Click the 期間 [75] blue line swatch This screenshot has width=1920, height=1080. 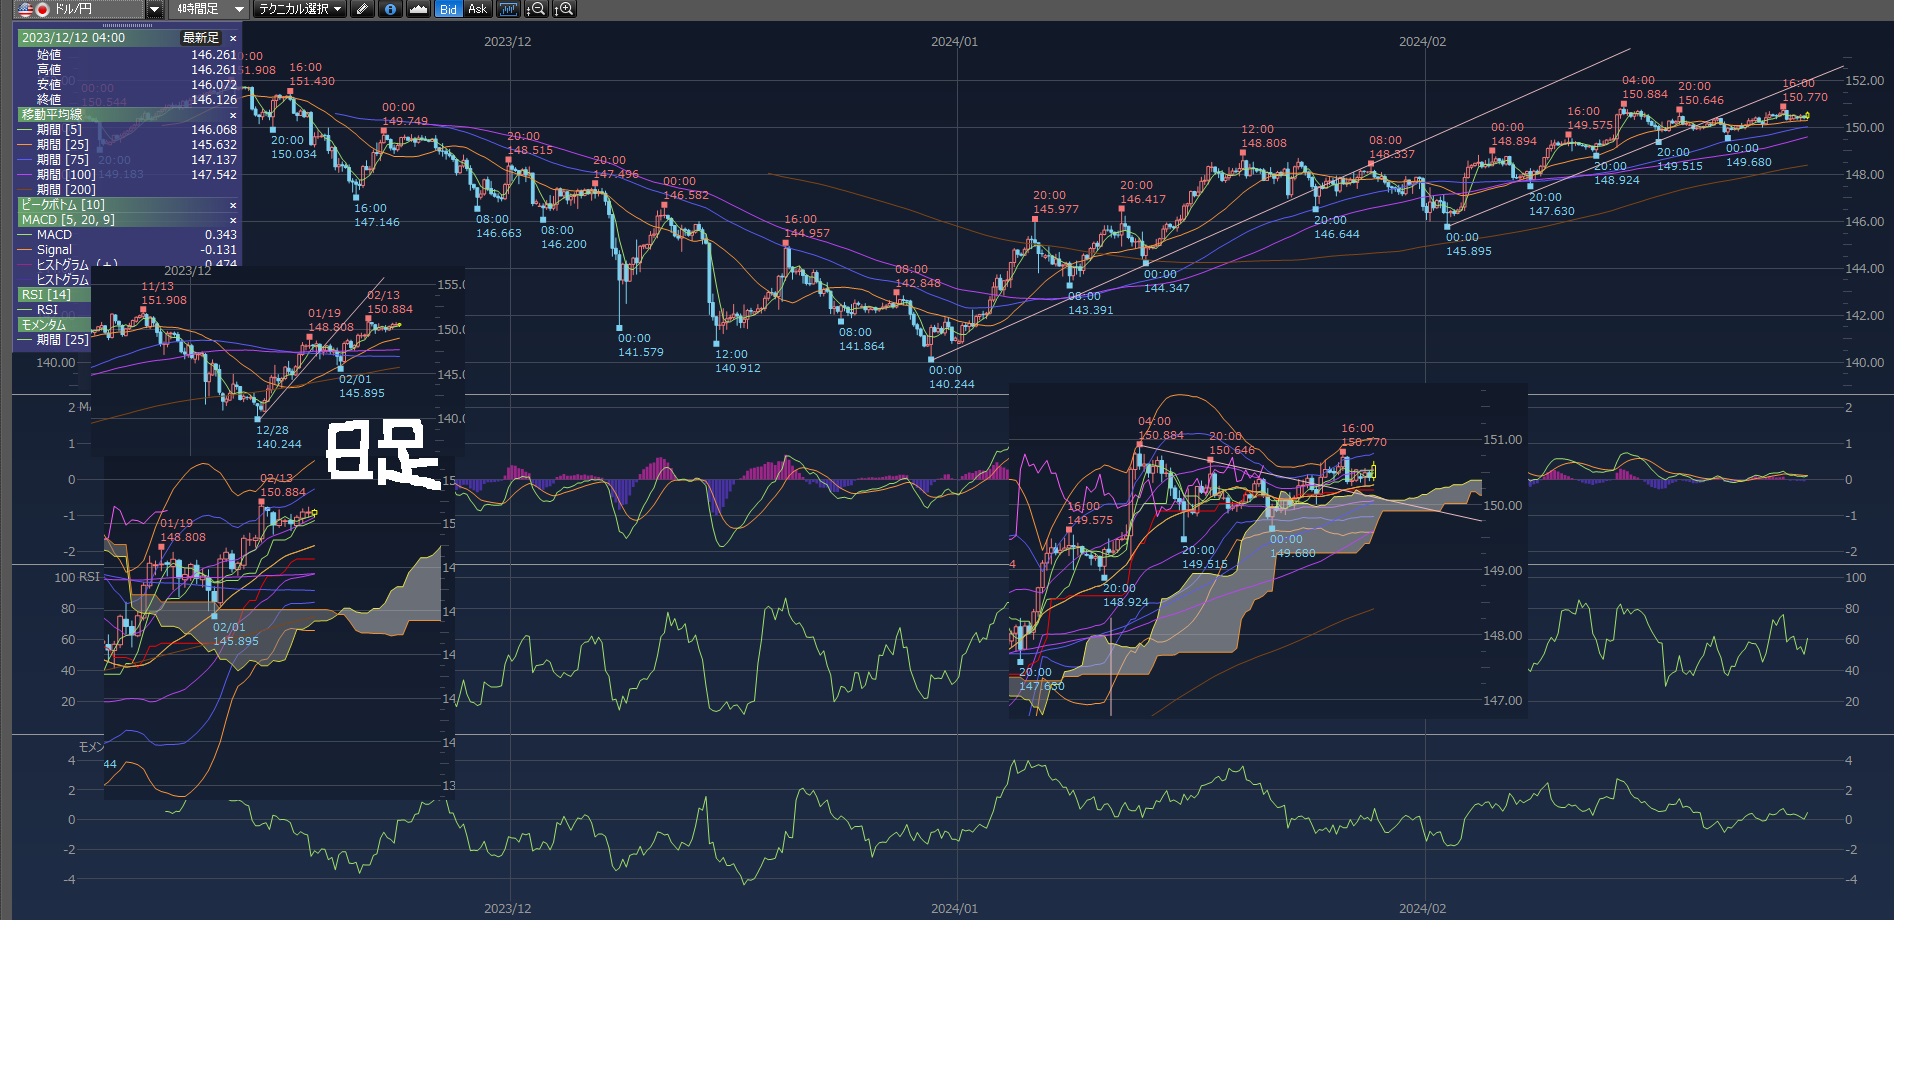(25, 160)
